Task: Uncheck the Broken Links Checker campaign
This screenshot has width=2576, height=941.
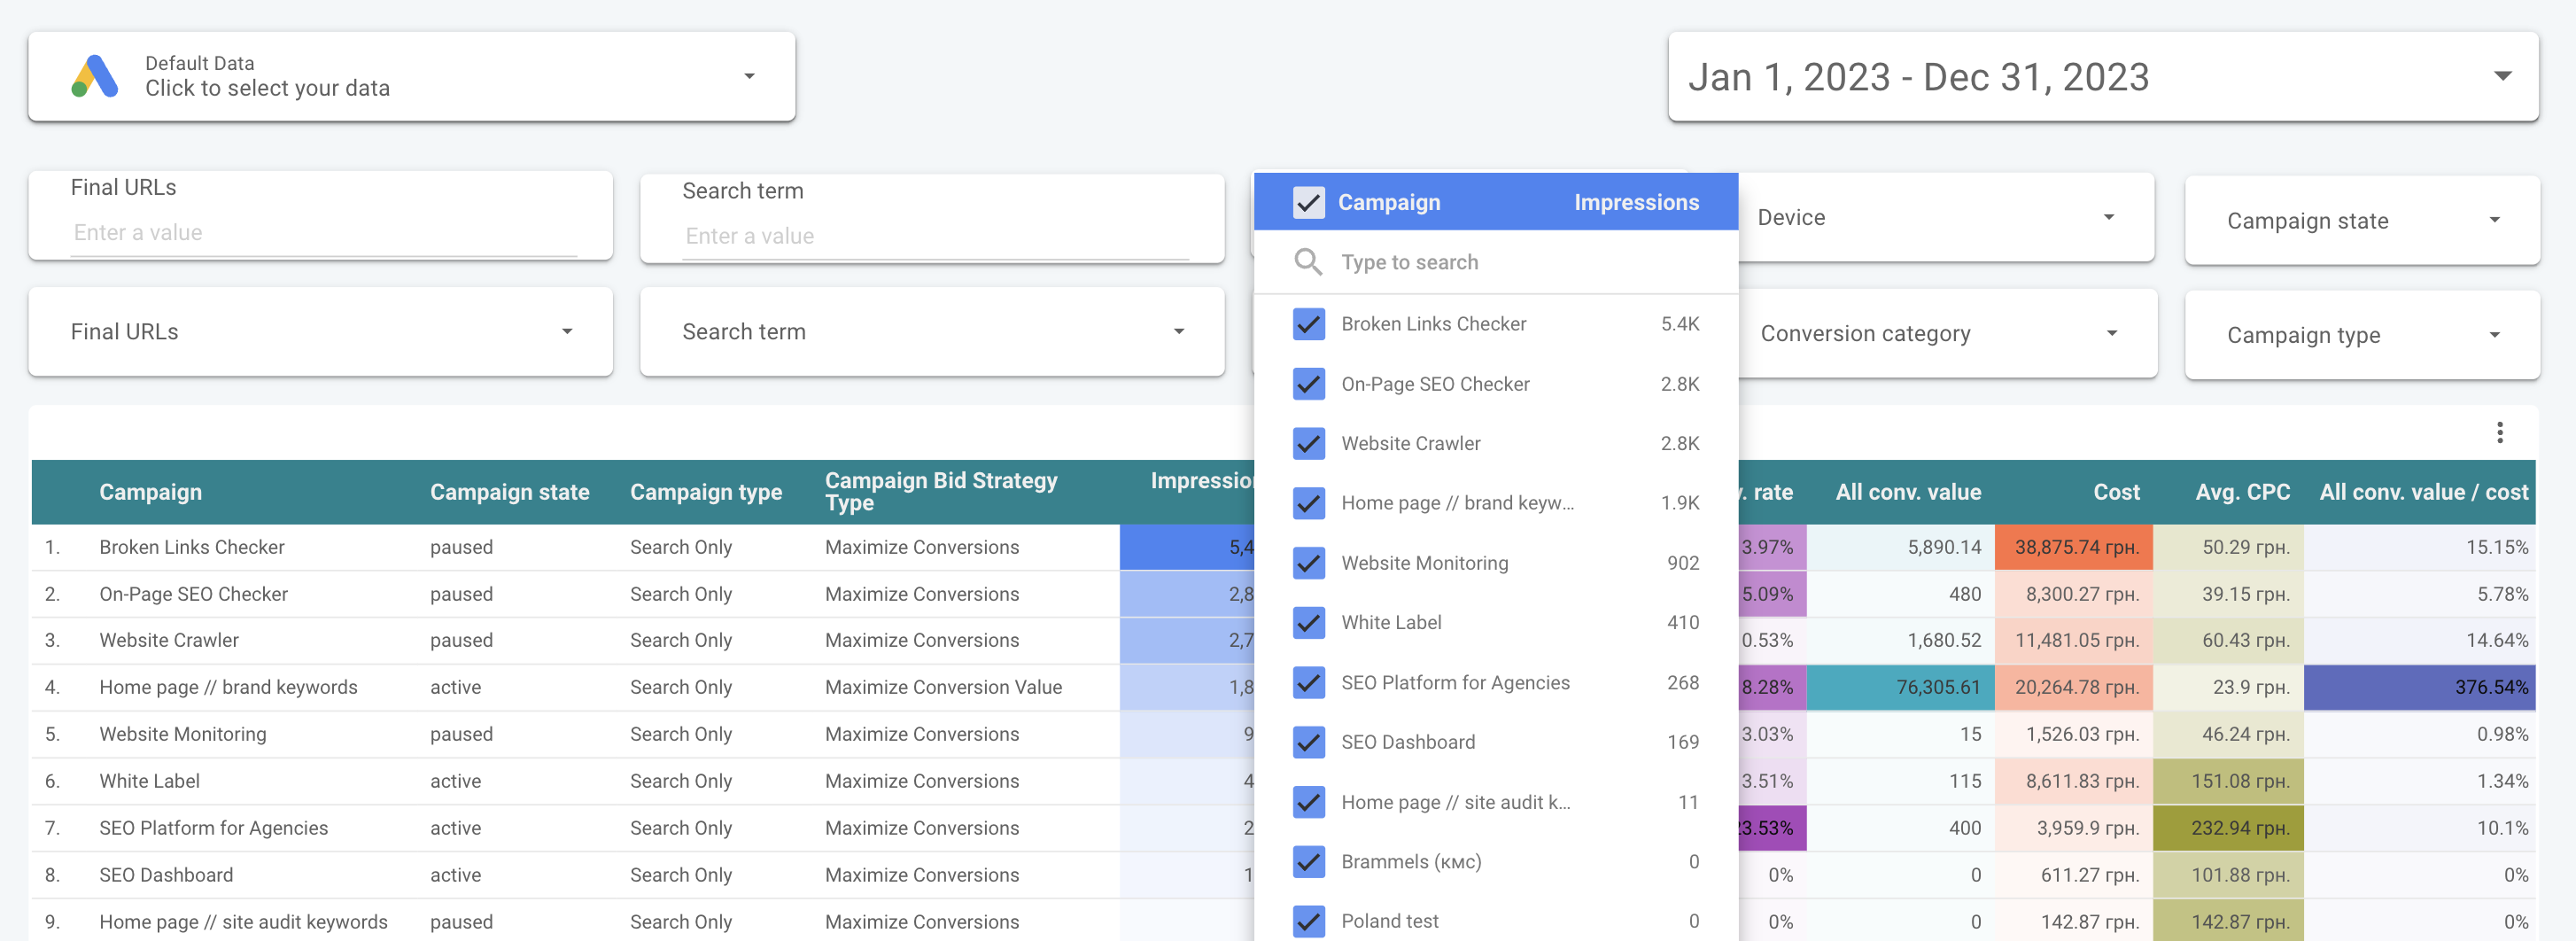Action: [1308, 324]
